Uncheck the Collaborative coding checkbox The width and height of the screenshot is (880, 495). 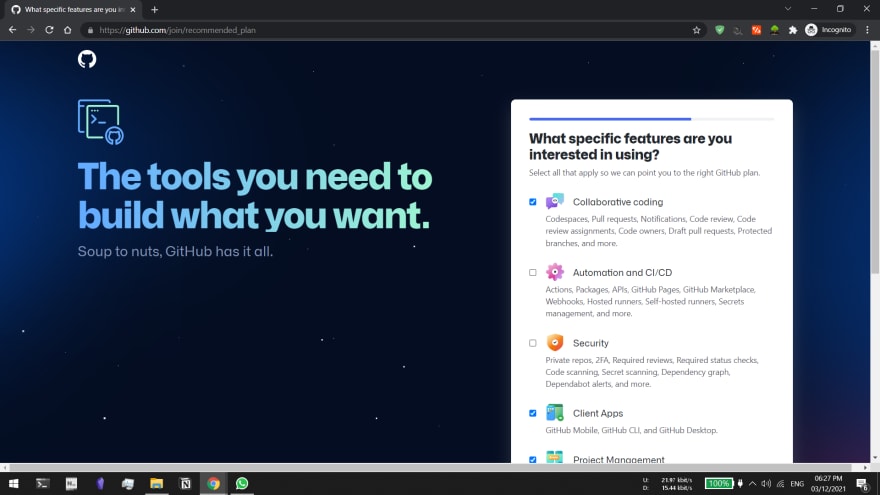coord(533,202)
